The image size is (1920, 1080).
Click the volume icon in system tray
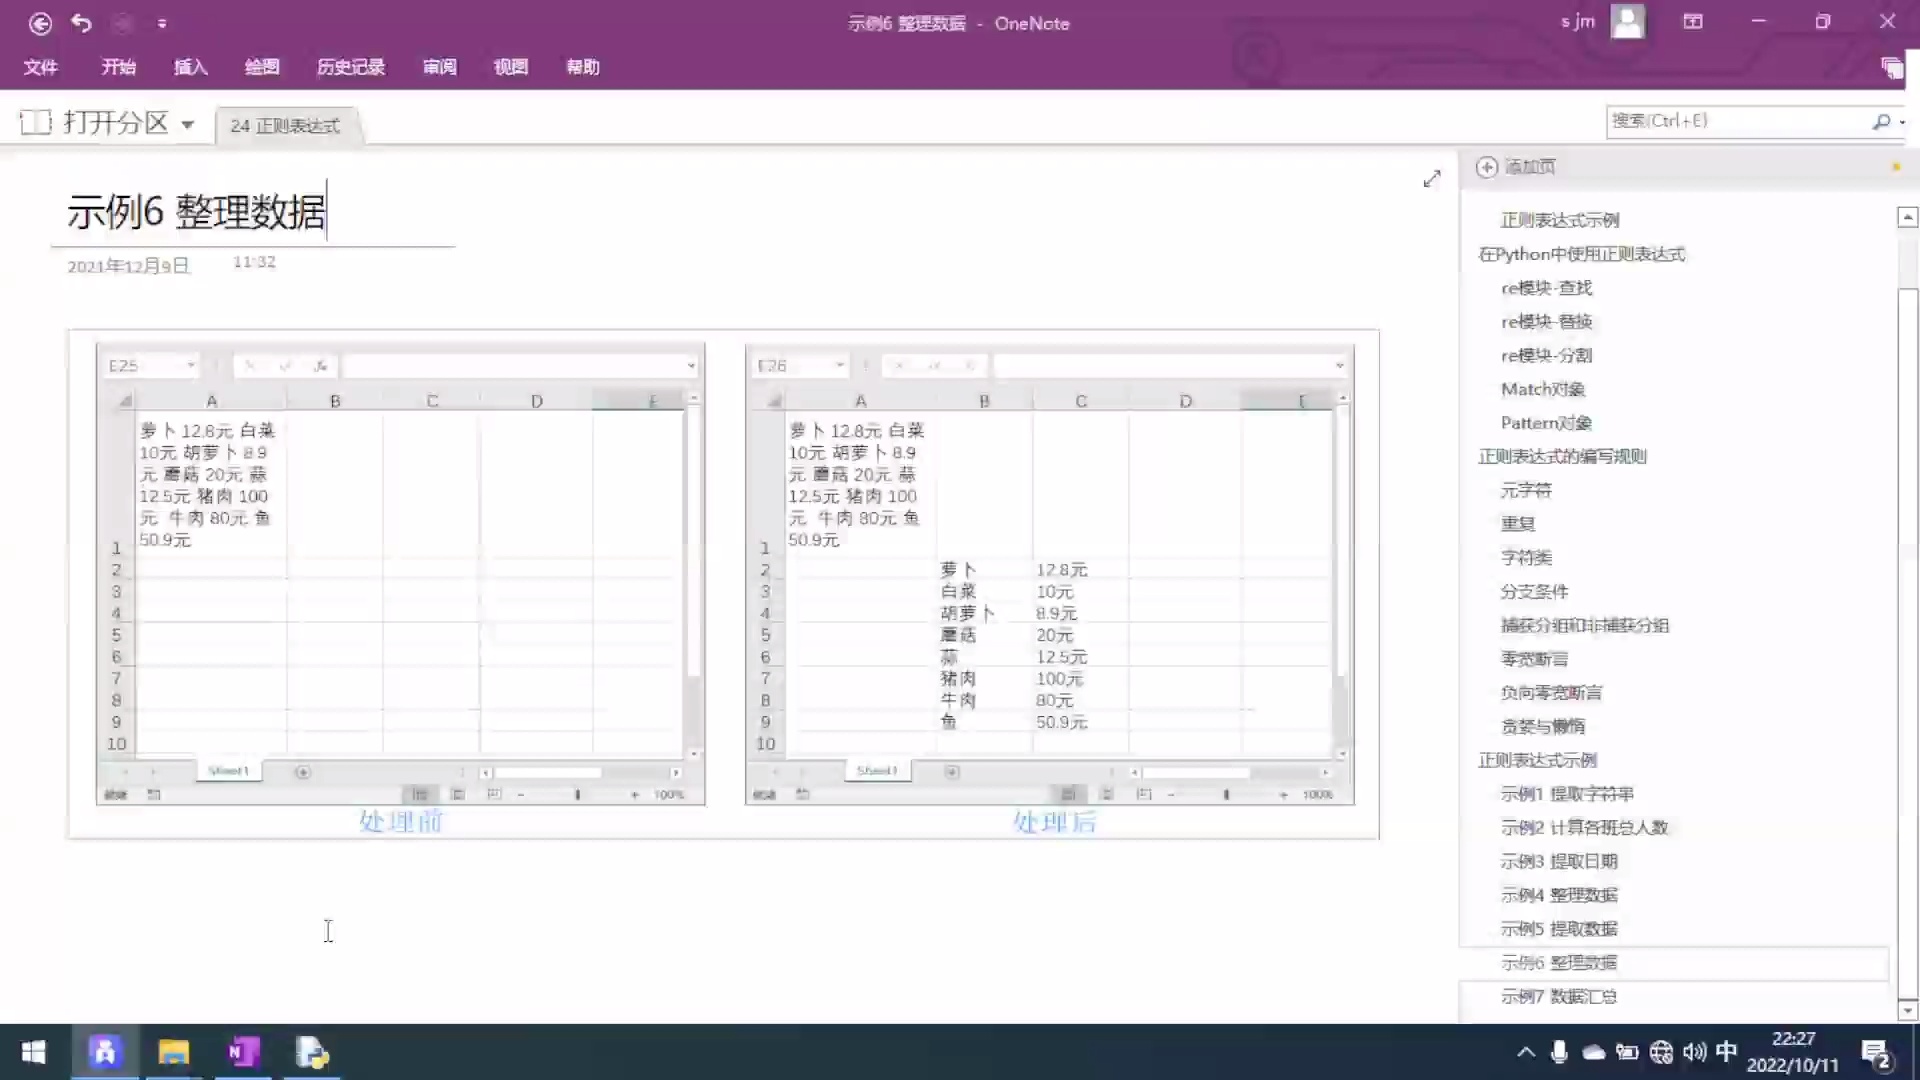[1694, 1052]
